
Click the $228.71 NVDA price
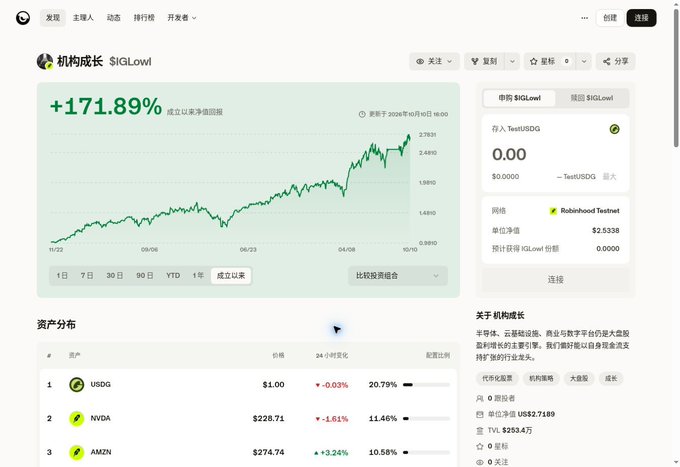click(x=268, y=418)
